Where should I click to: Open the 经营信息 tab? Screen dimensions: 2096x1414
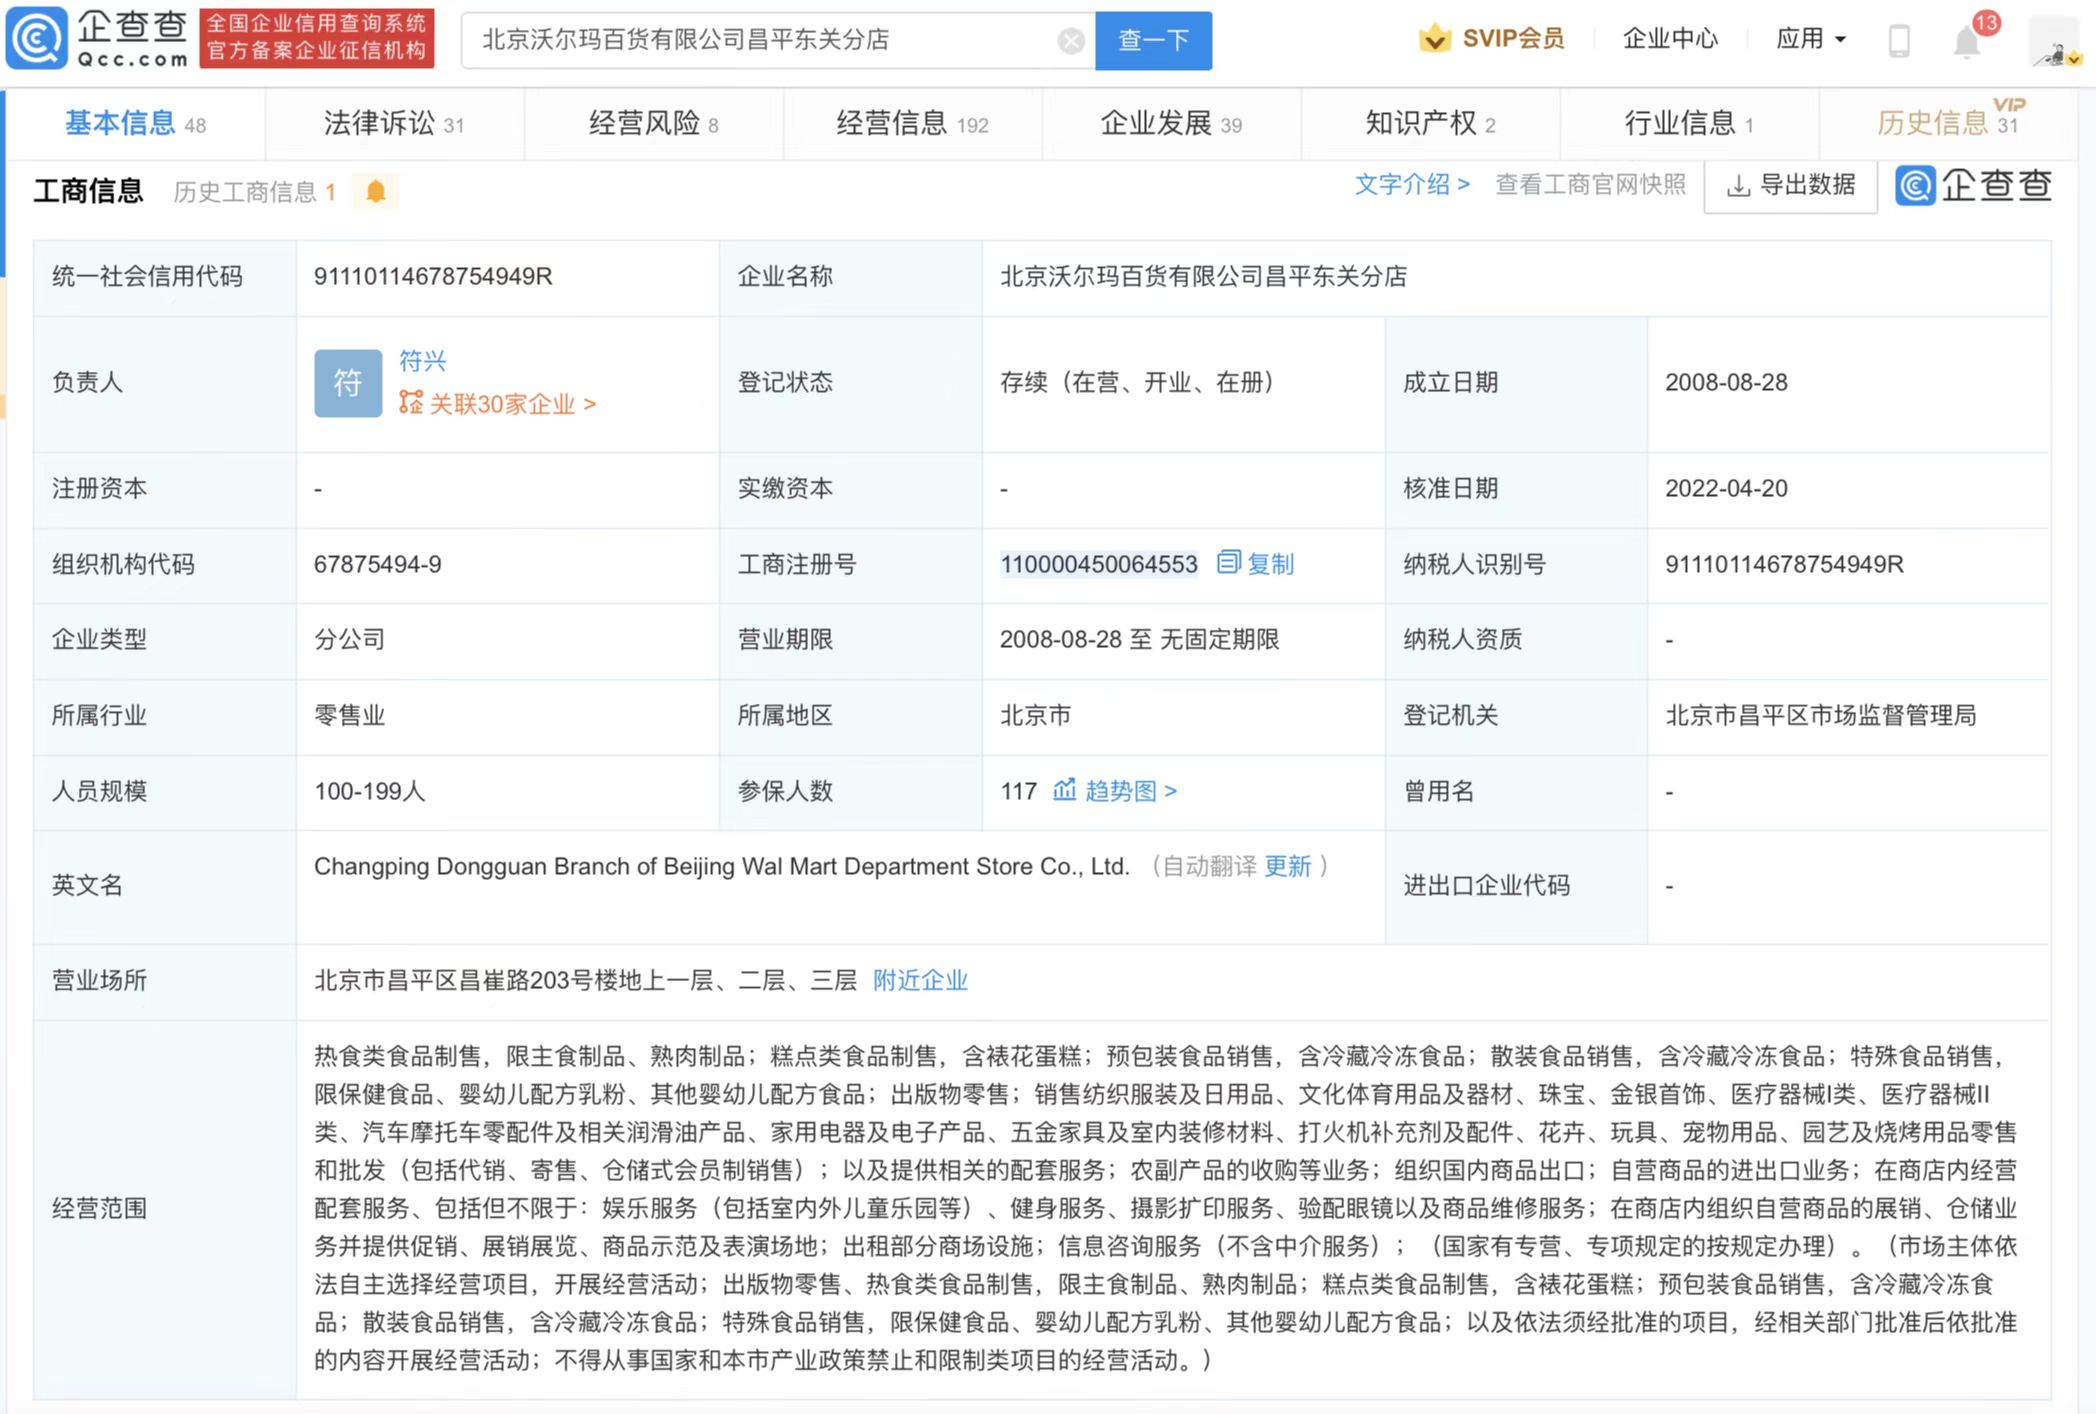[x=912, y=124]
